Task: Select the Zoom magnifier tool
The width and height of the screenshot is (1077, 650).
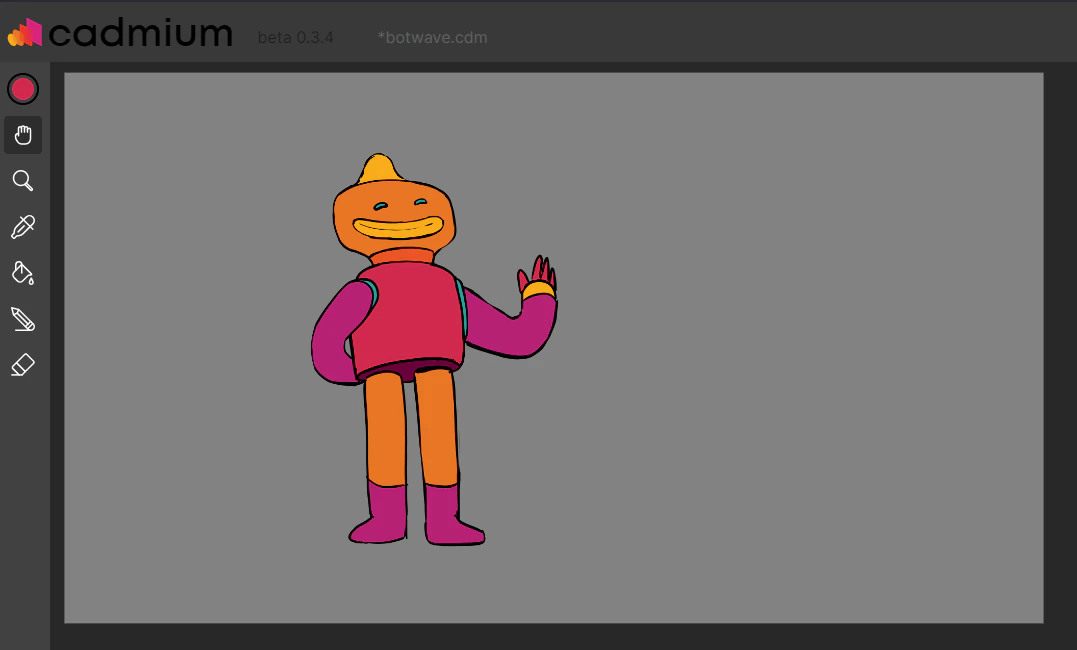Action: tap(23, 181)
